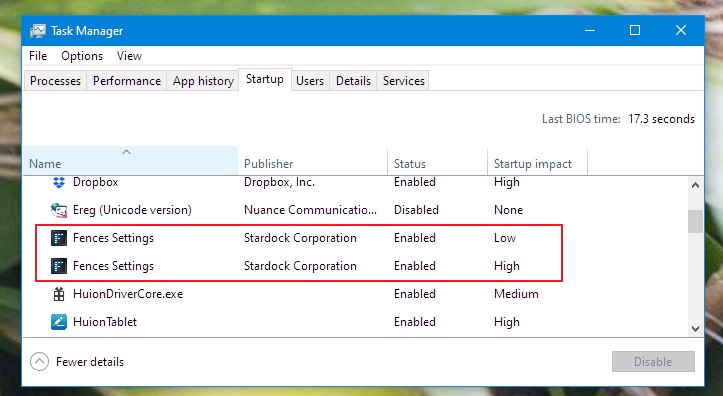Screen dimensions: 723x396
Task: Open the File menu
Action: pos(38,56)
